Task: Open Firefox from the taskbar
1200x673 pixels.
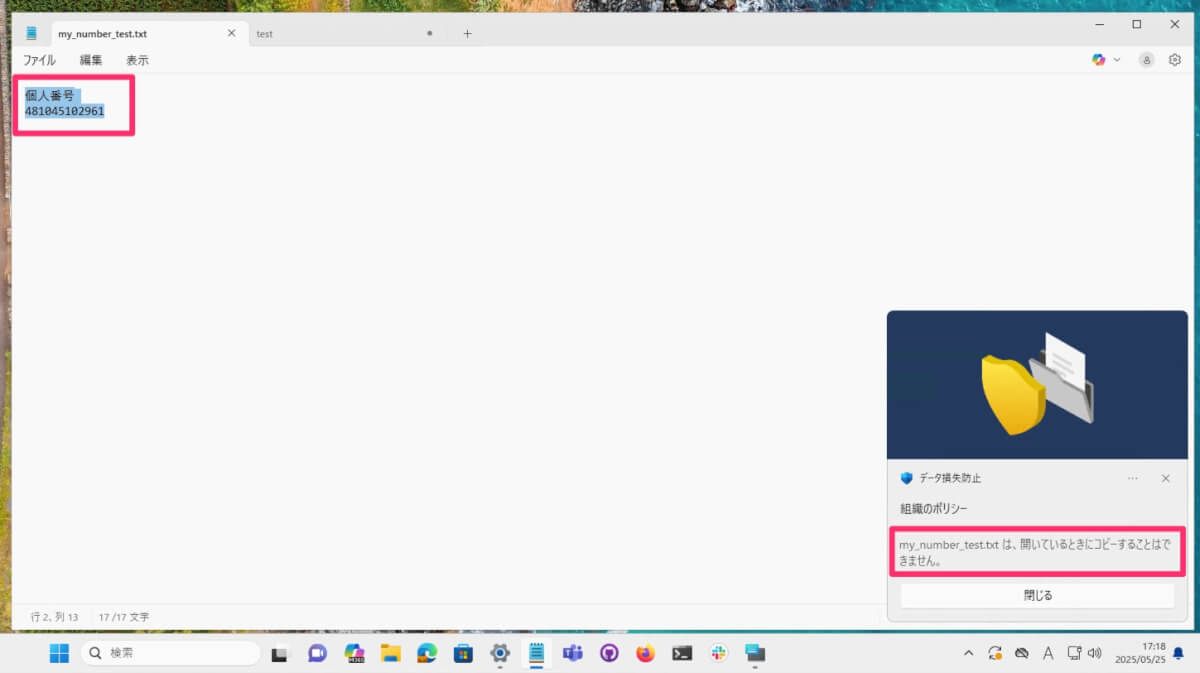Action: coord(645,653)
